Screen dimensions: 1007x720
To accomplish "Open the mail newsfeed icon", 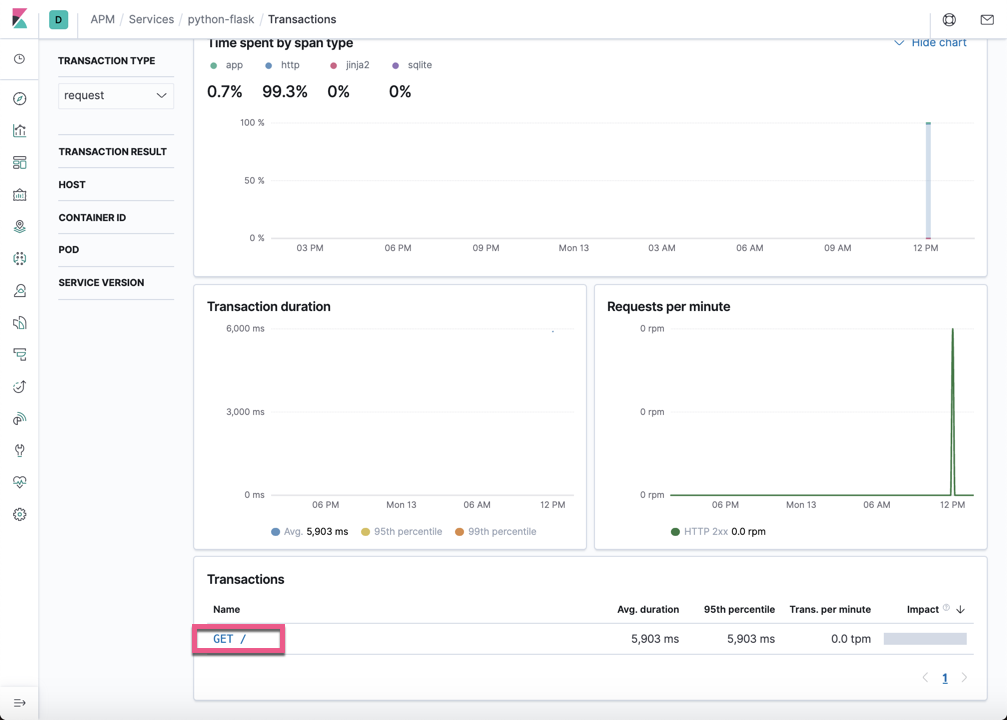I will [987, 19].
